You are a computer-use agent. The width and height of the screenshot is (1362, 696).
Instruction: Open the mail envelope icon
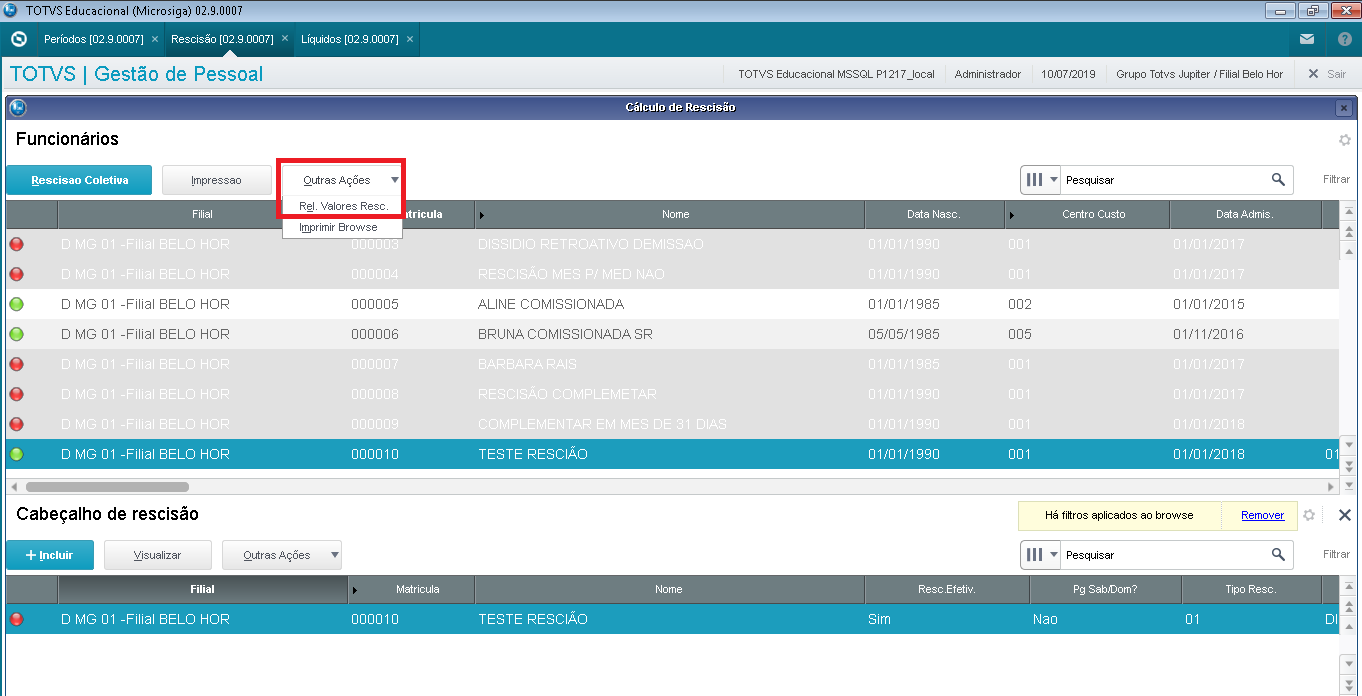[1307, 39]
